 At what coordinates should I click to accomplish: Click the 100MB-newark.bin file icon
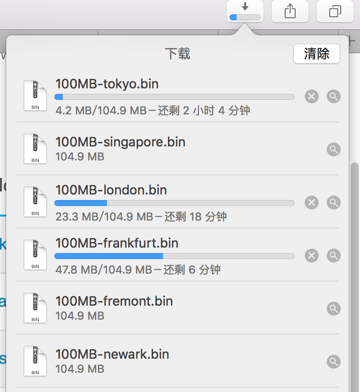tap(35, 361)
